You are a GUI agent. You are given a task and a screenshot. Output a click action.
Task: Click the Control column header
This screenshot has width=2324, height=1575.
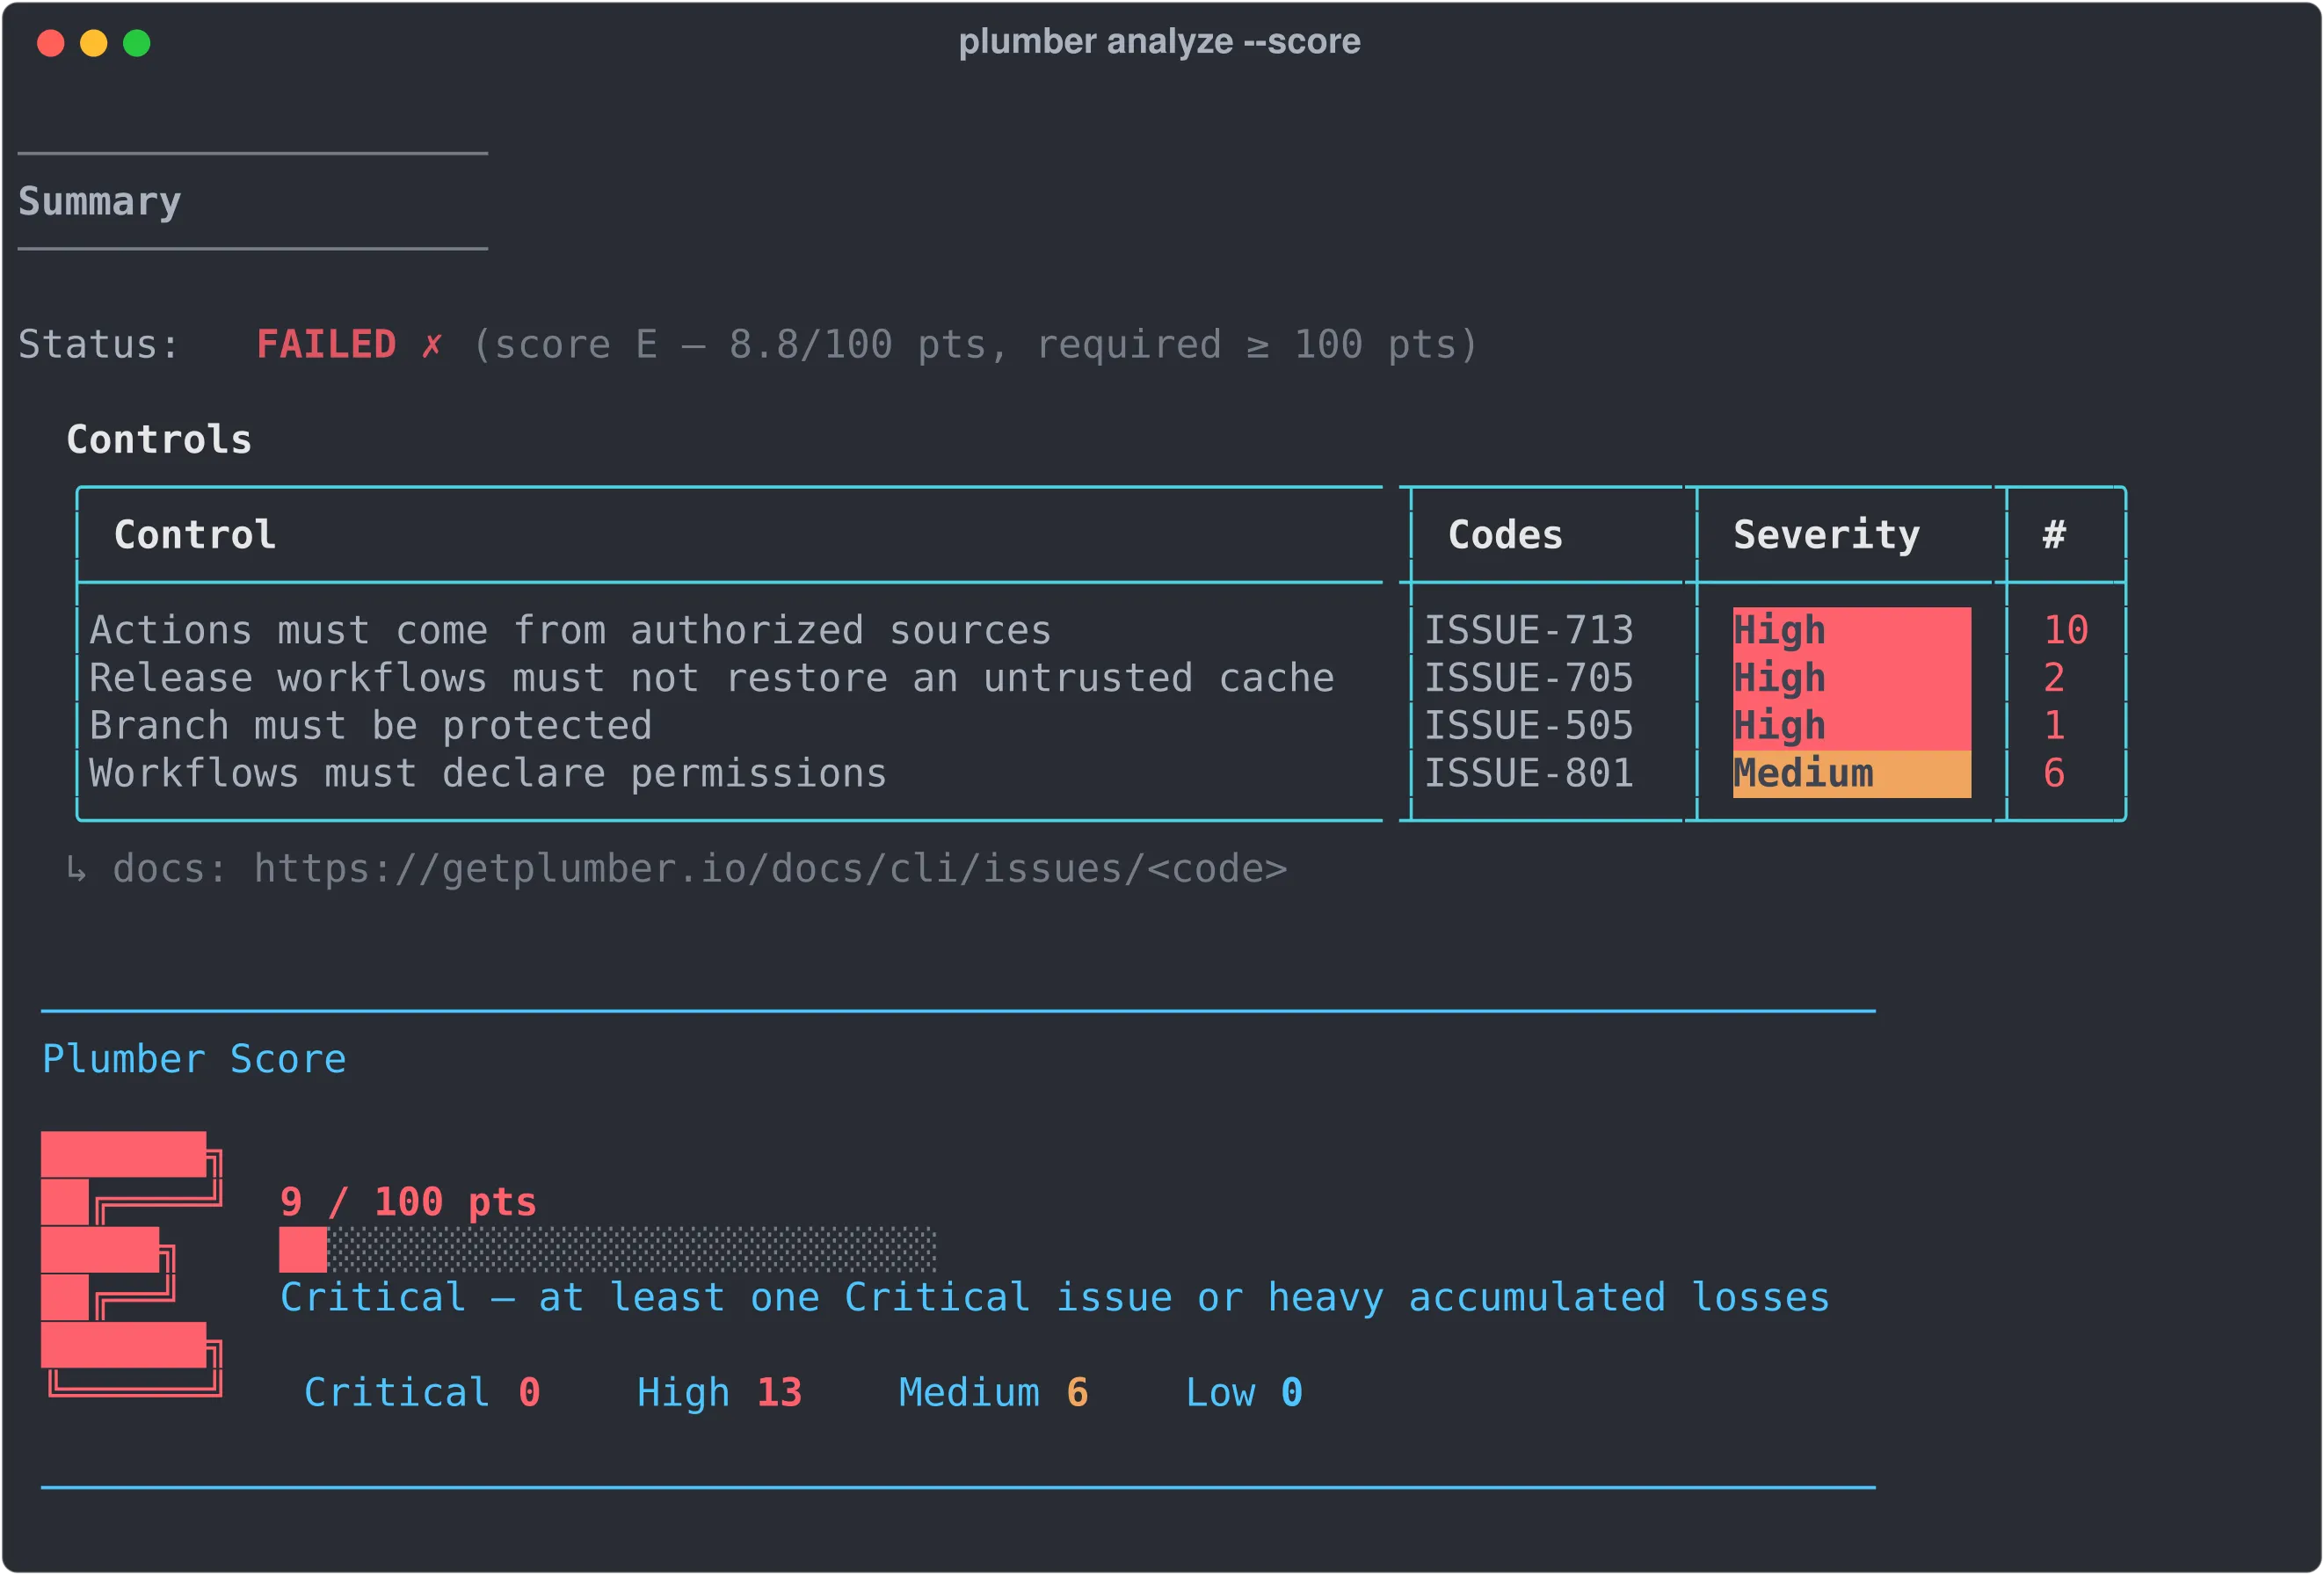[x=195, y=535]
